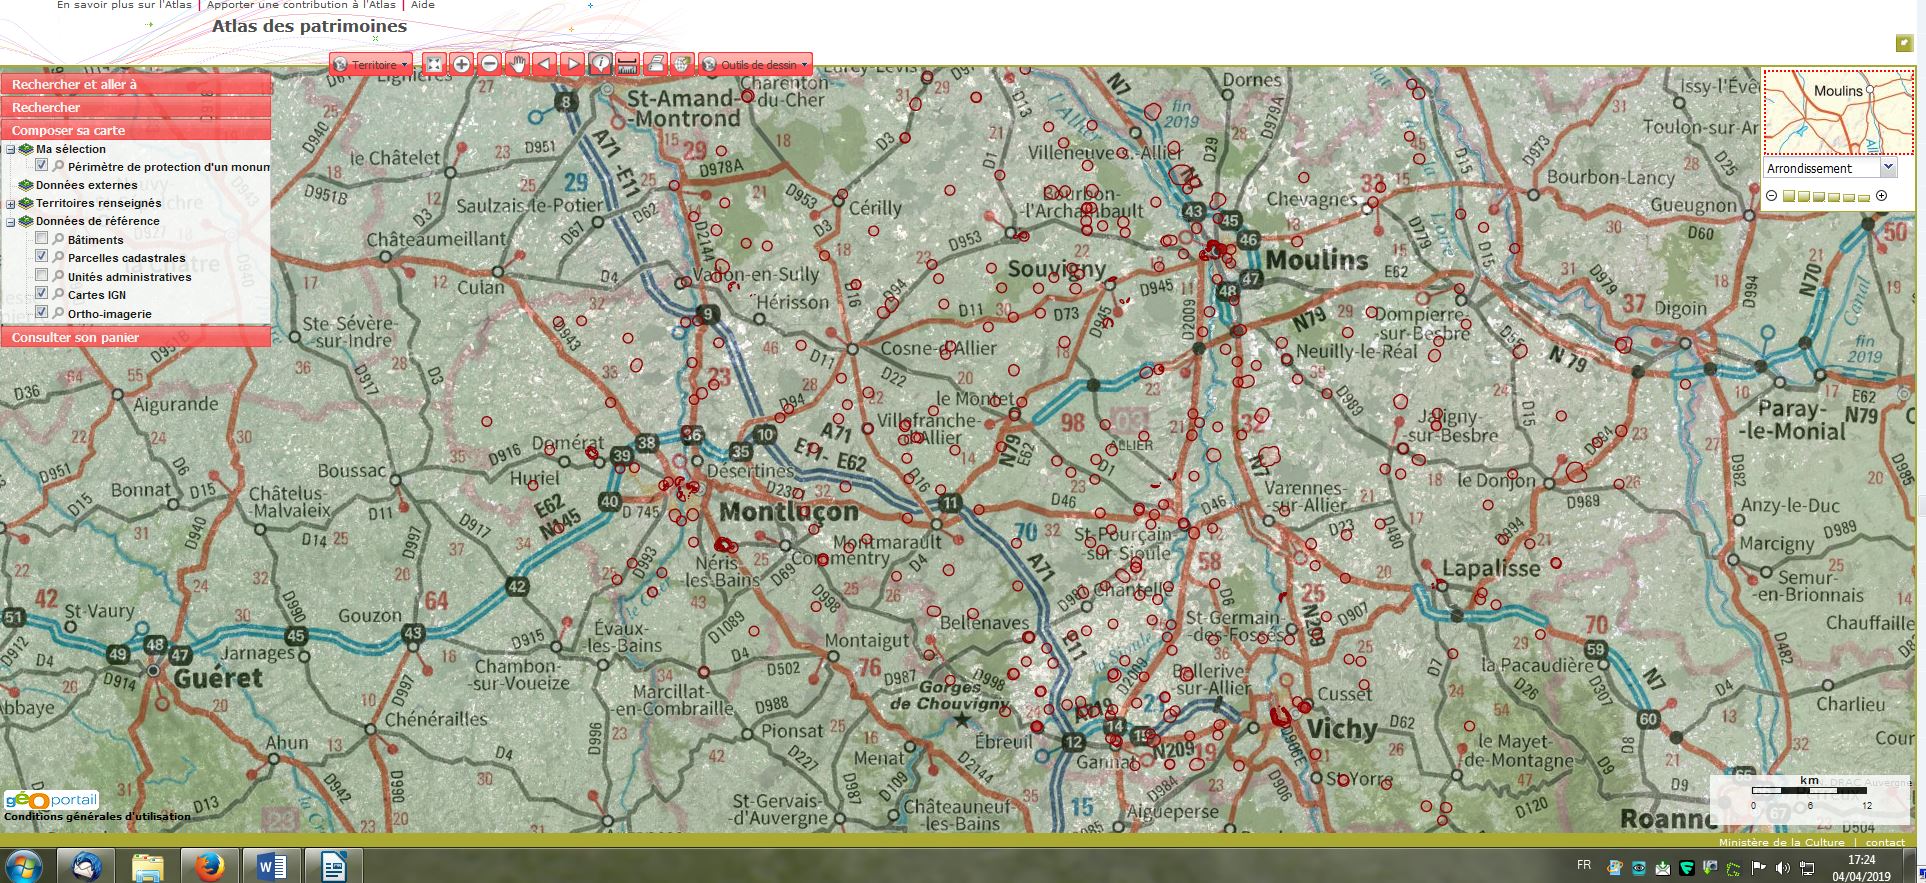Image resolution: width=1926 pixels, height=883 pixels.
Task: Collapse the Données de référence node
Action: point(10,222)
